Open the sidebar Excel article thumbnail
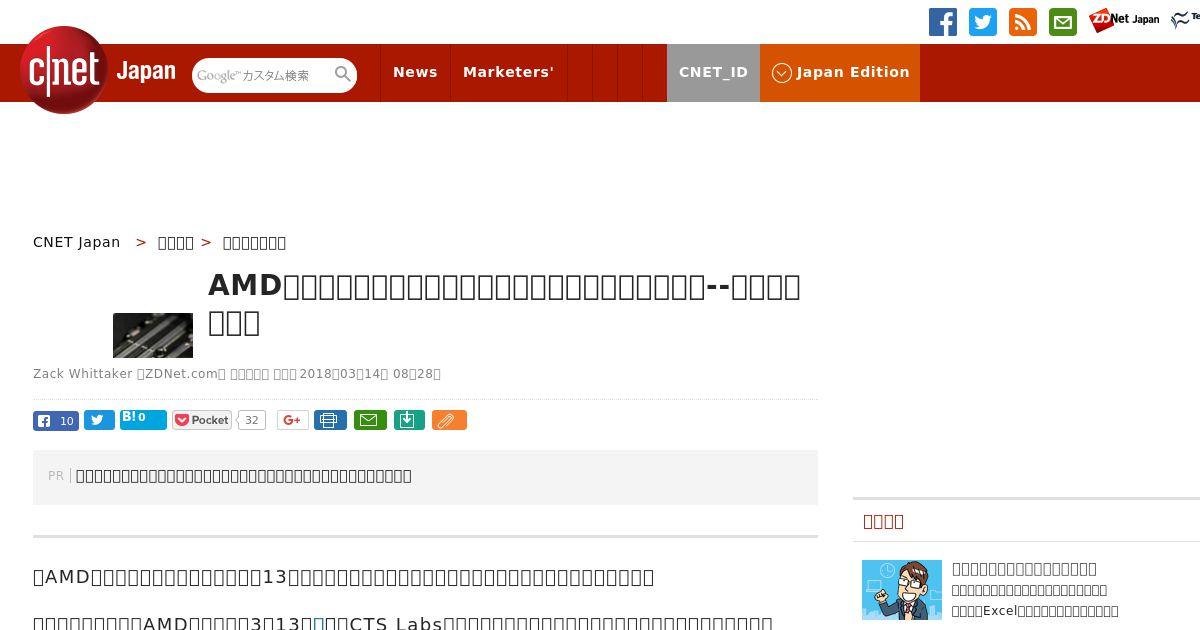The height and width of the screenshot is (630, 1200). [902, 590]
